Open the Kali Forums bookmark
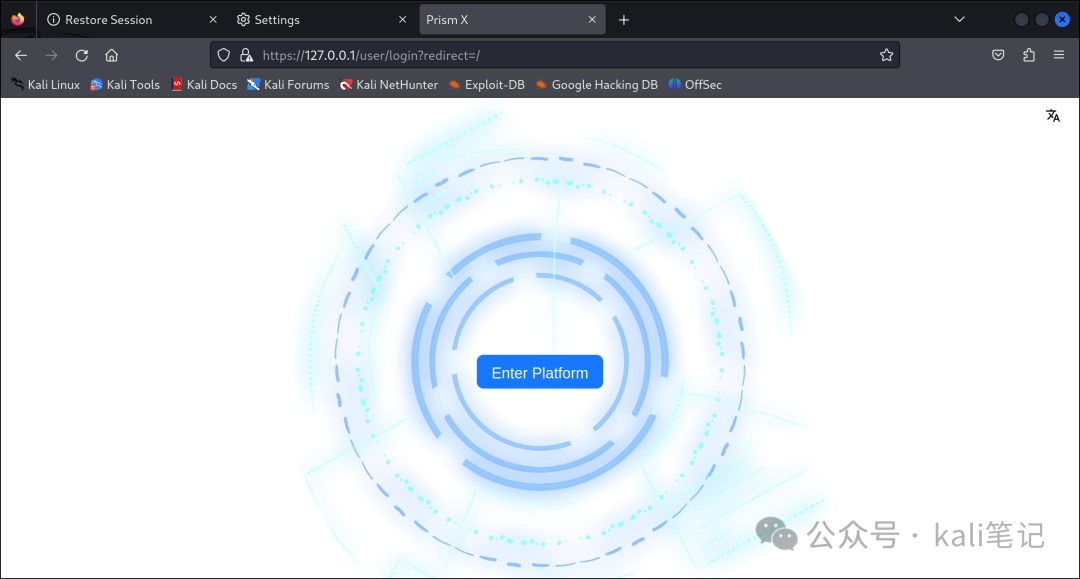The height and width of the screenshot is (579, 1080). pos(288,85)
